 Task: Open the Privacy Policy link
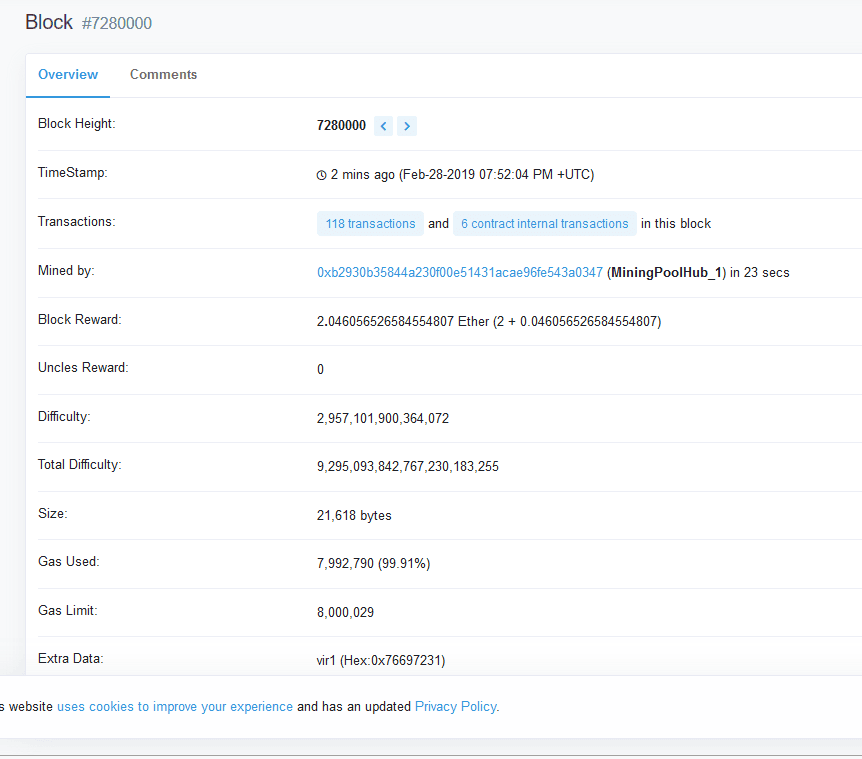click(x=455, y=706)
